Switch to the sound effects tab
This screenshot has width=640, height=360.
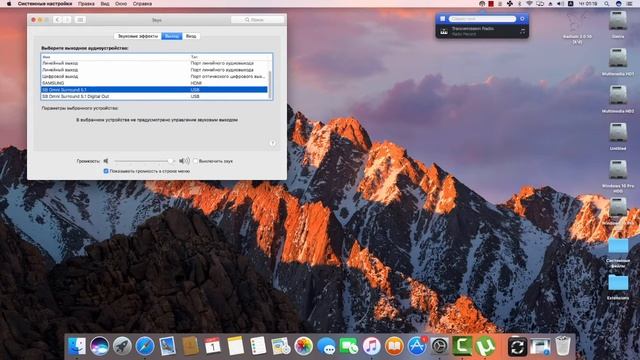[x=138, y=36]
